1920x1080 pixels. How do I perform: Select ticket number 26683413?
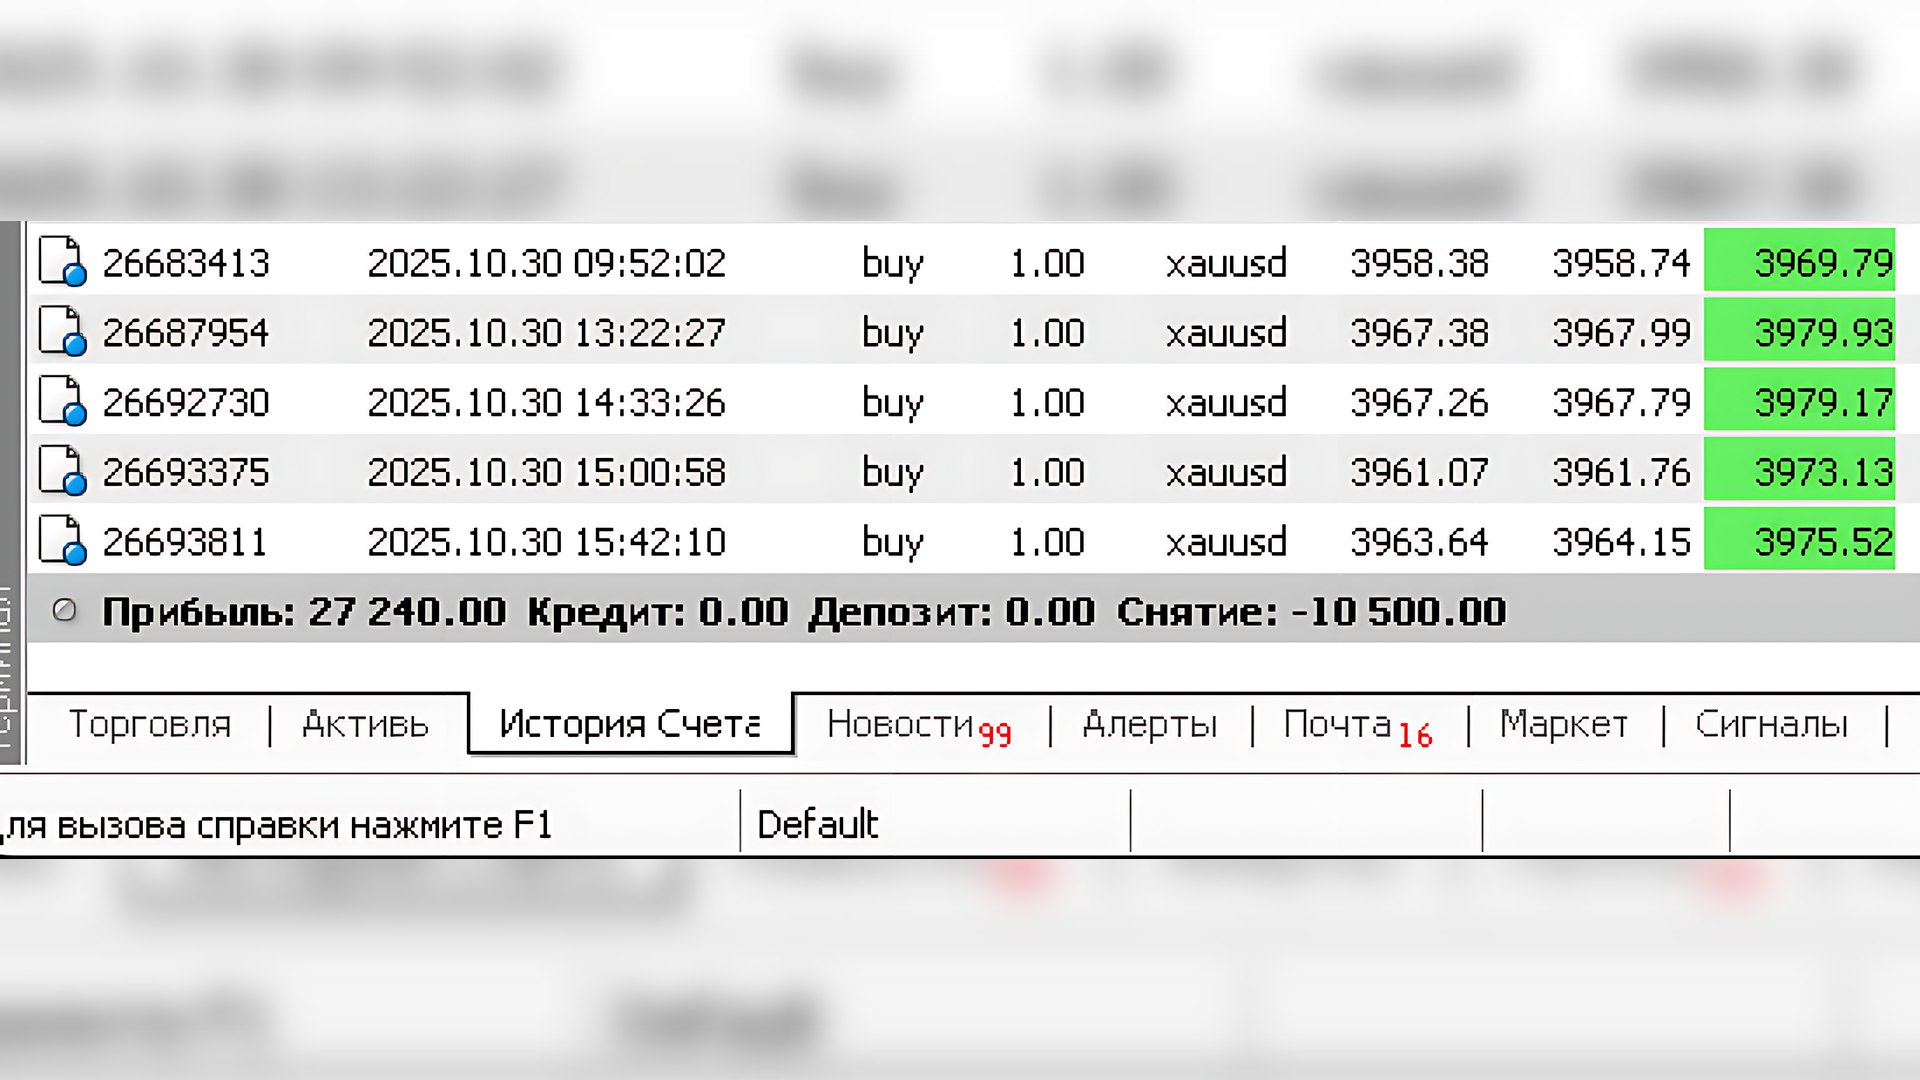click(186, 263)
